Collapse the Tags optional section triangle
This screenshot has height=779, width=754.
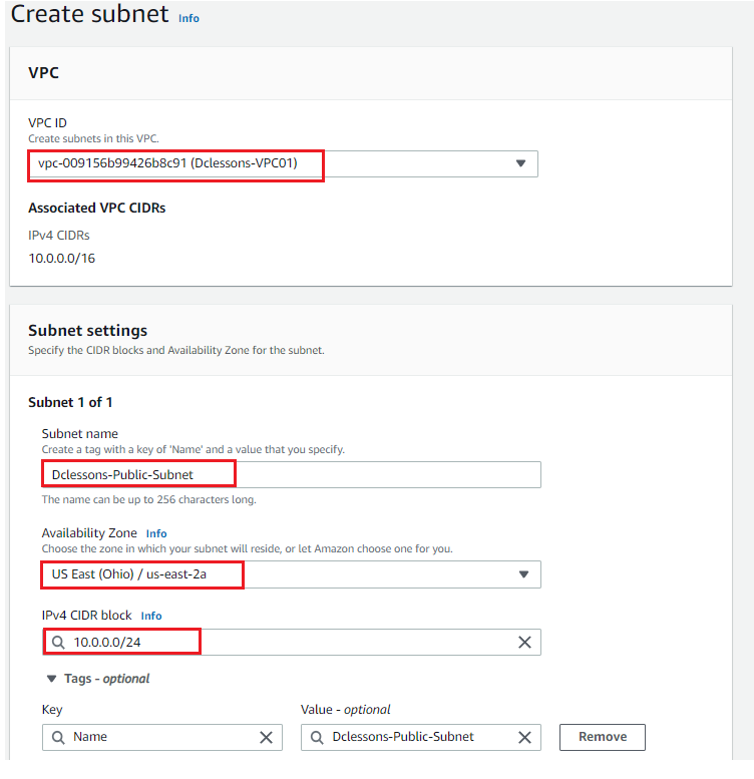pos(51,679)
